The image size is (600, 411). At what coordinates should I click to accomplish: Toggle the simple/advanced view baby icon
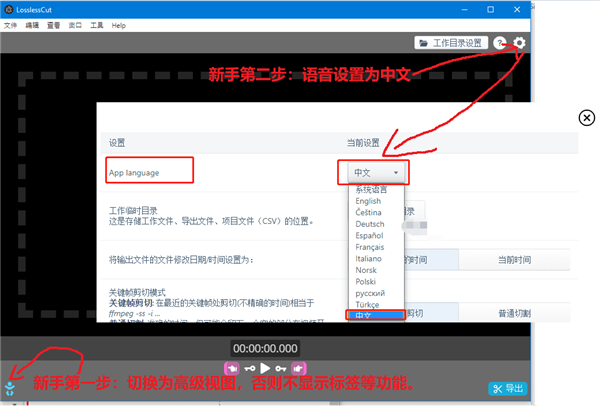coord(10,388)
